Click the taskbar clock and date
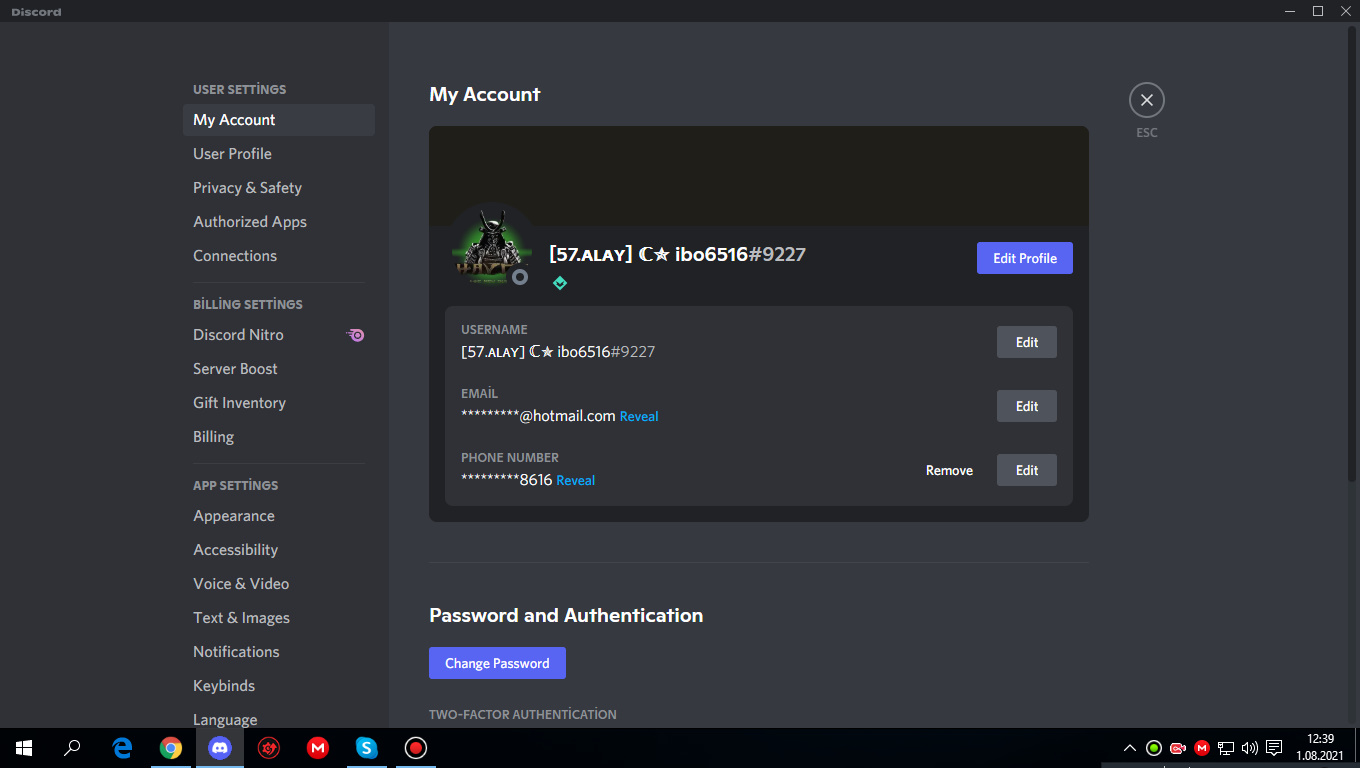Screen dimensions: 1360x768 pyautogui.click(x=1321, y=748)
